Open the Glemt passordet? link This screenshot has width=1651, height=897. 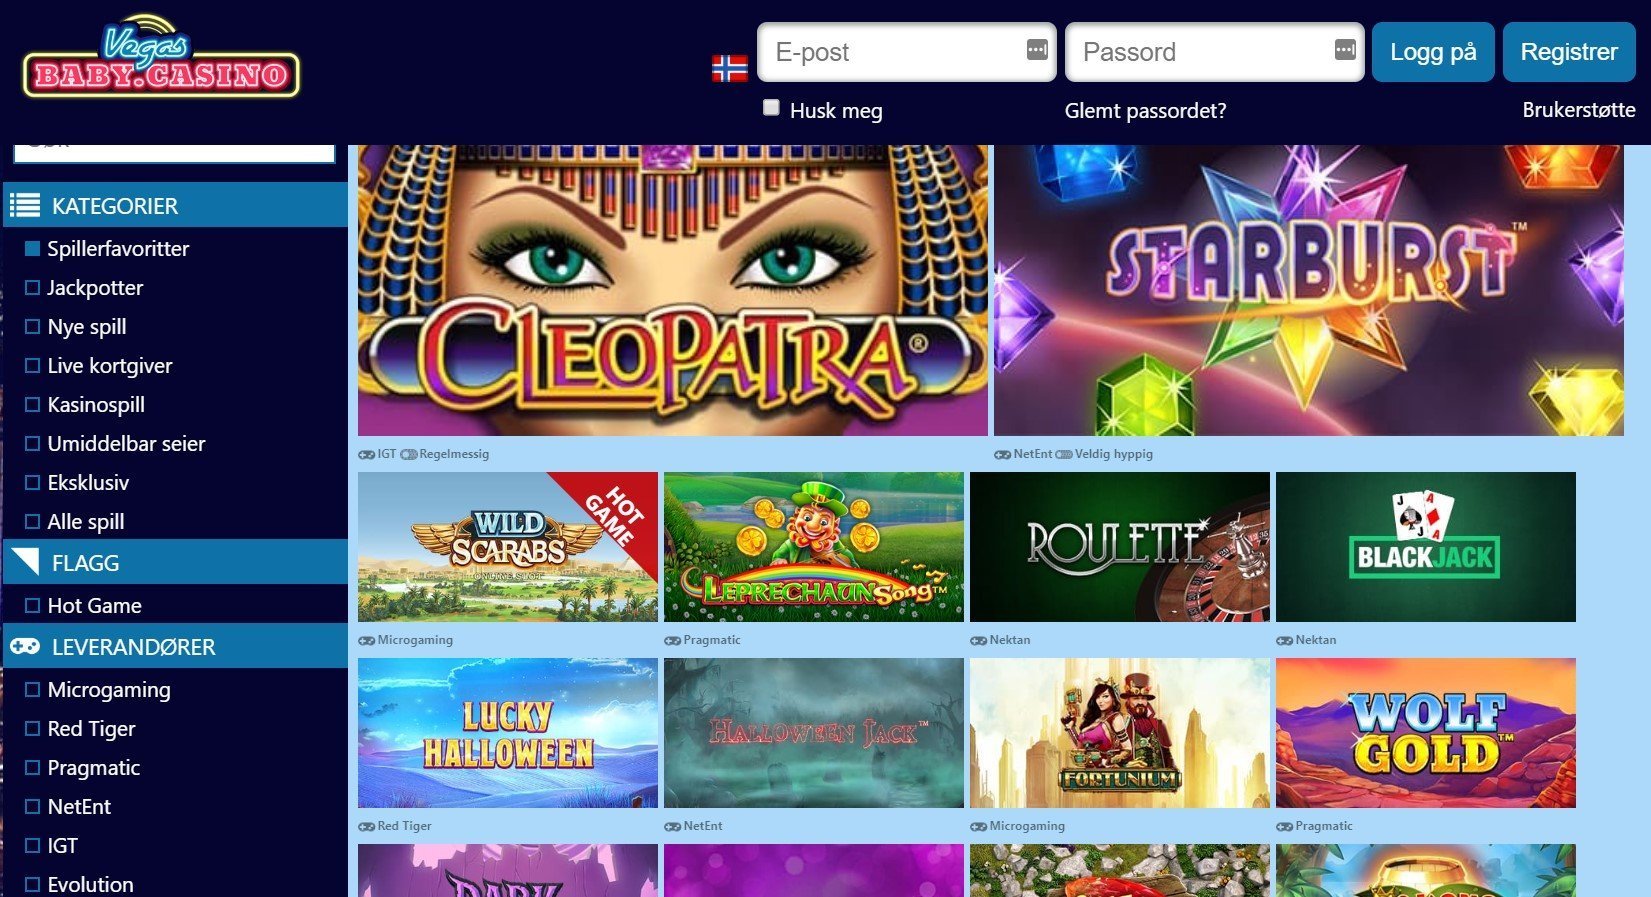pos(1145,111)
